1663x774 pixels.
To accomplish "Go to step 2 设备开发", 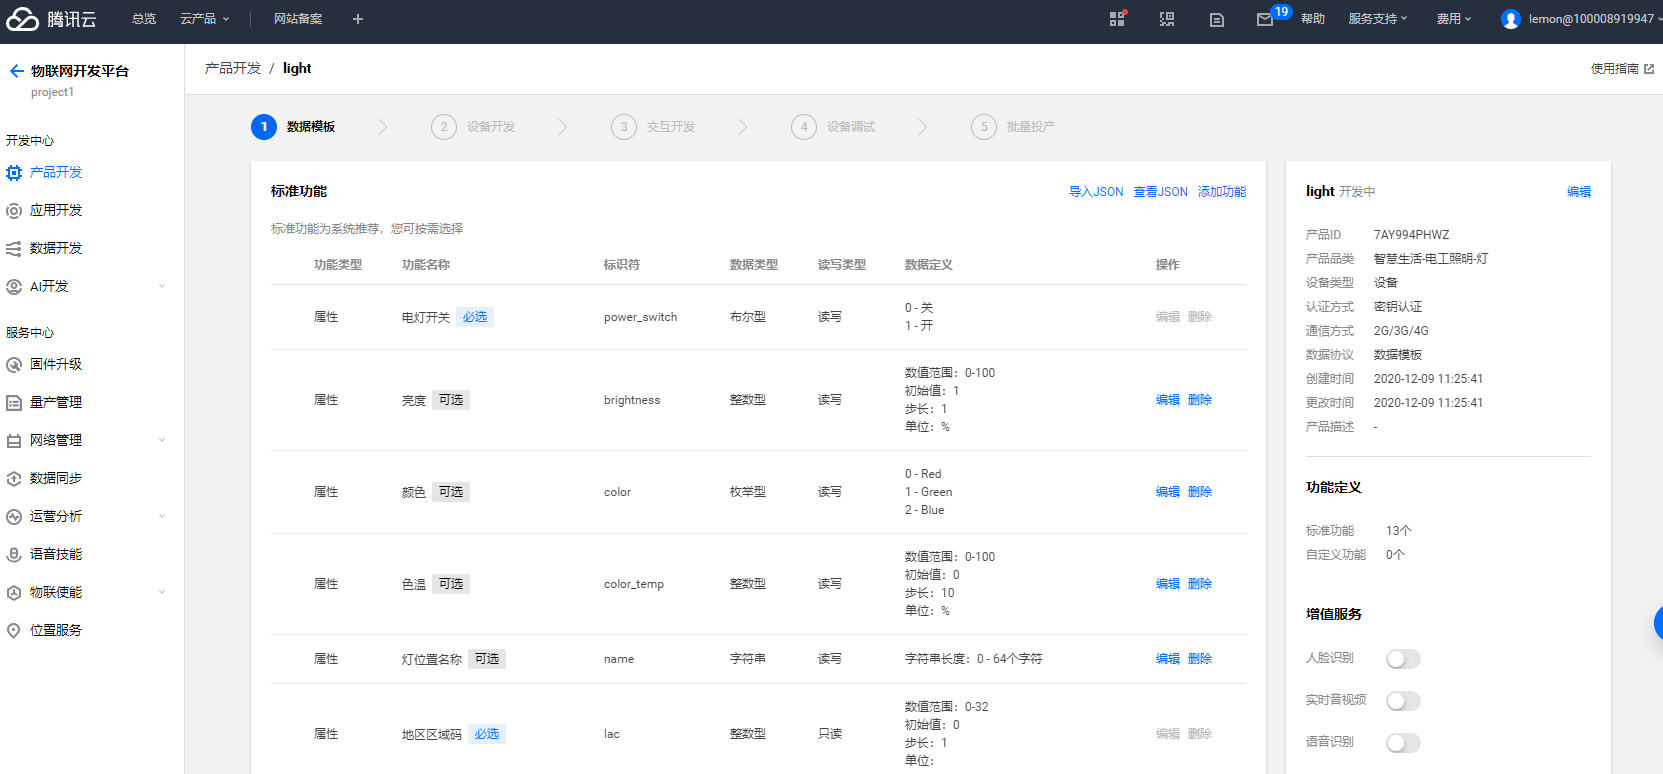I will [x=473, y=127].
